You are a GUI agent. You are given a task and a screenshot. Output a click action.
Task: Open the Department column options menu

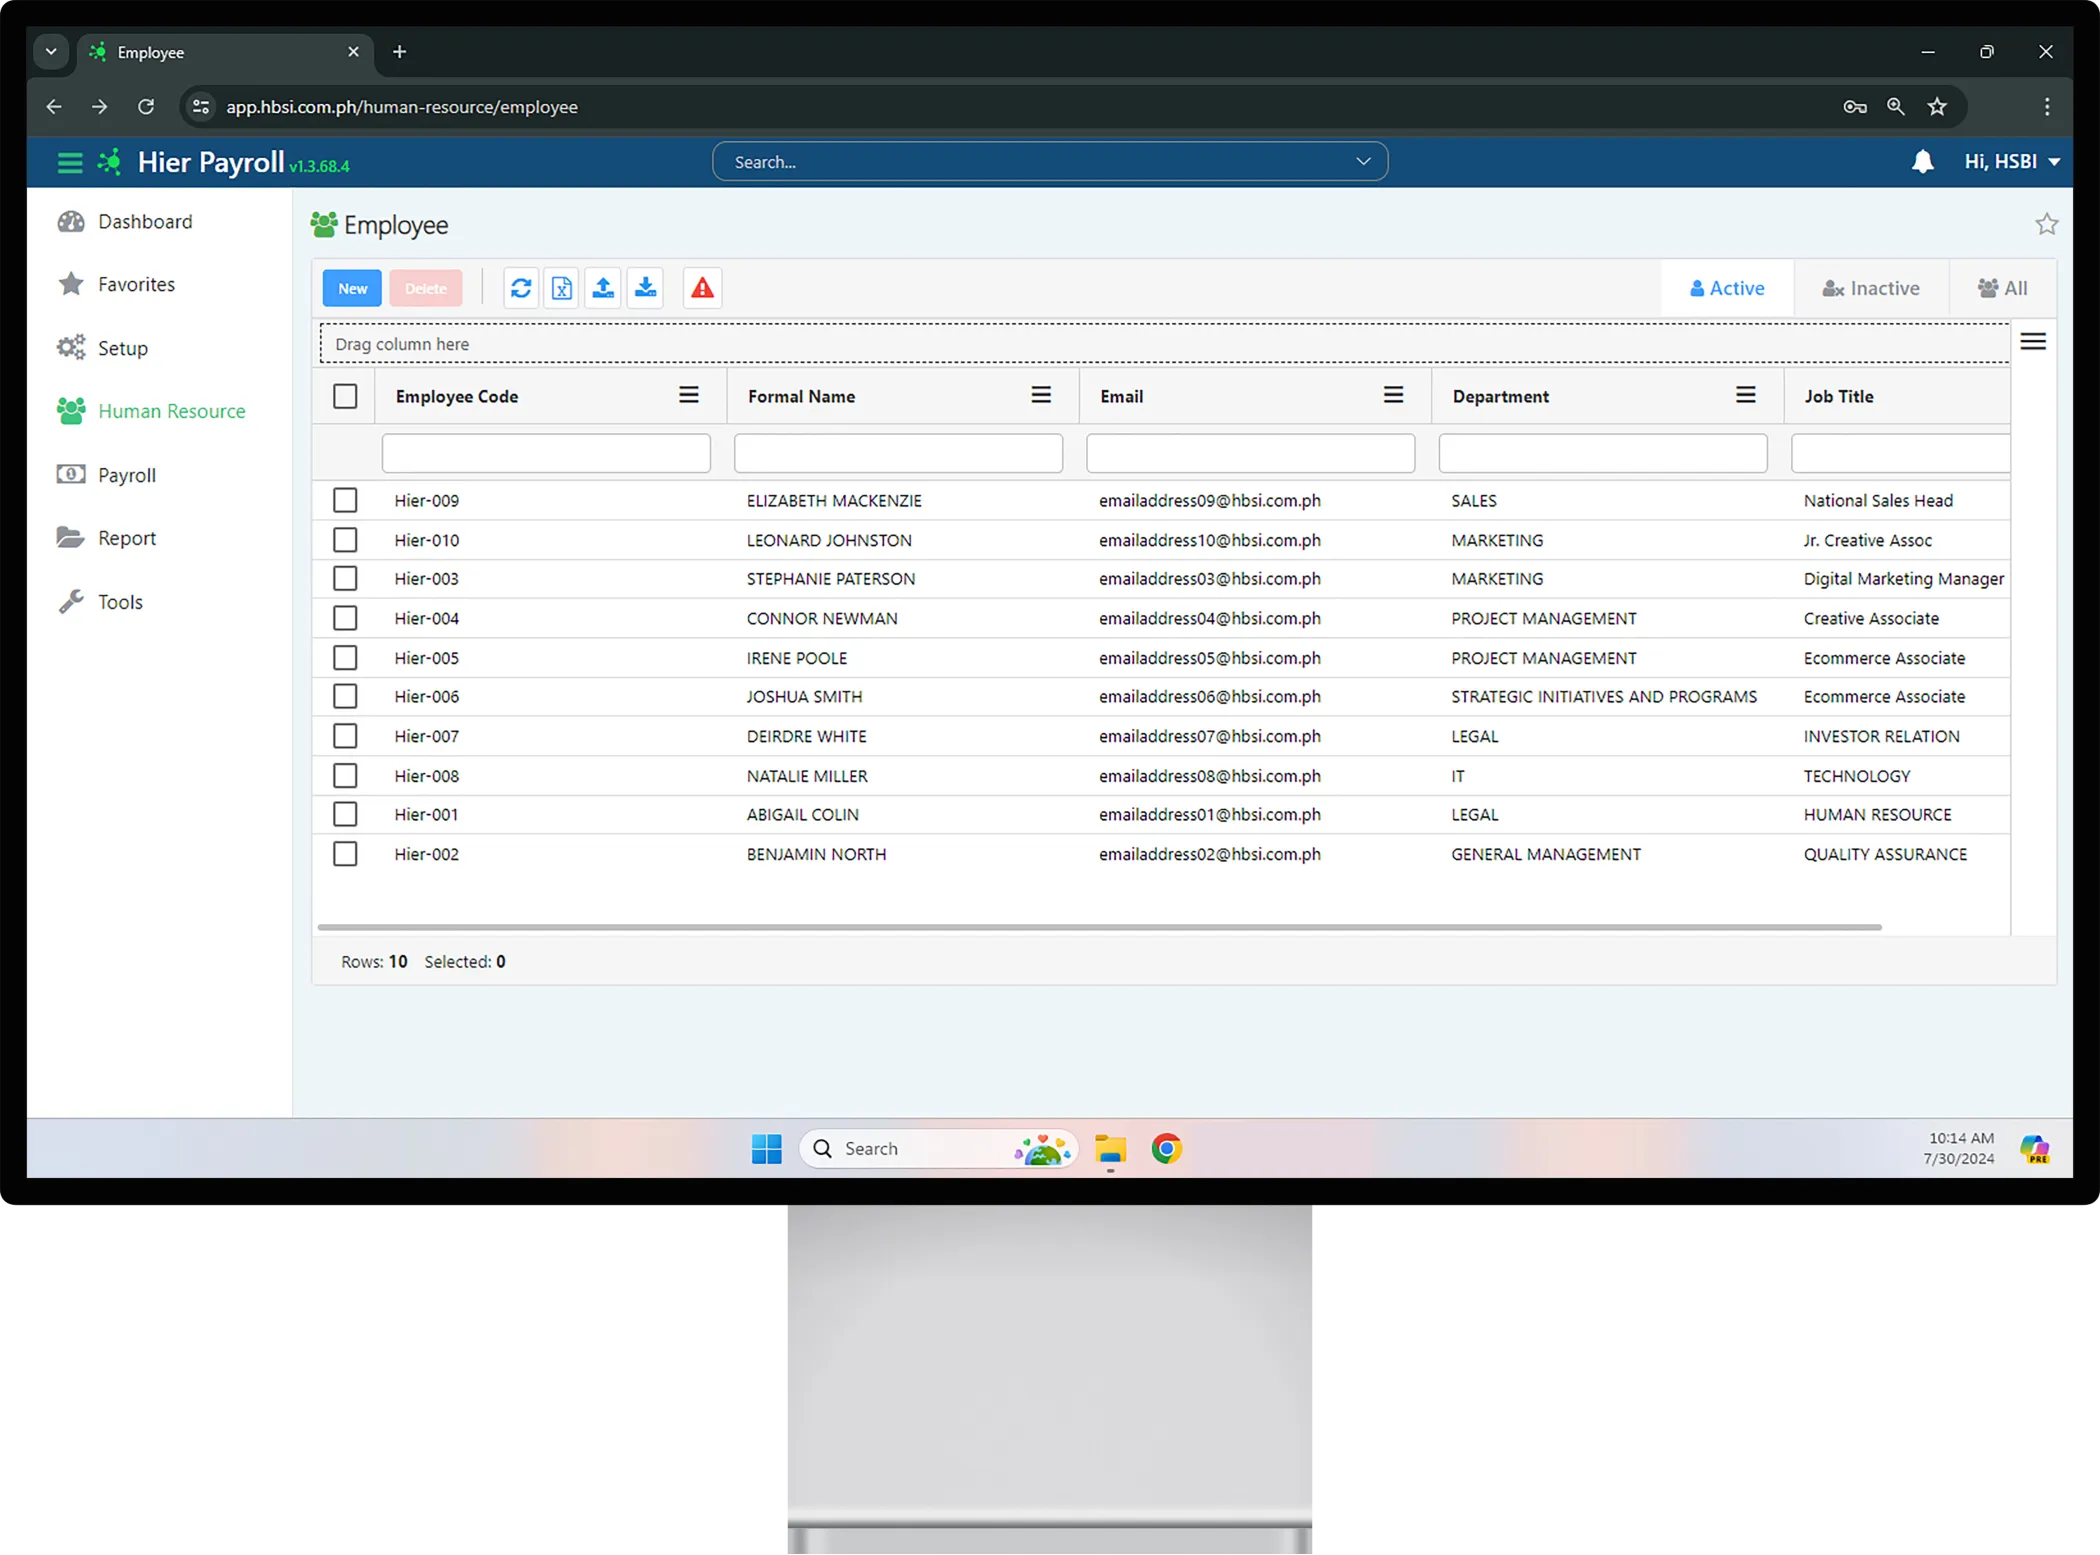[1746, 395]
